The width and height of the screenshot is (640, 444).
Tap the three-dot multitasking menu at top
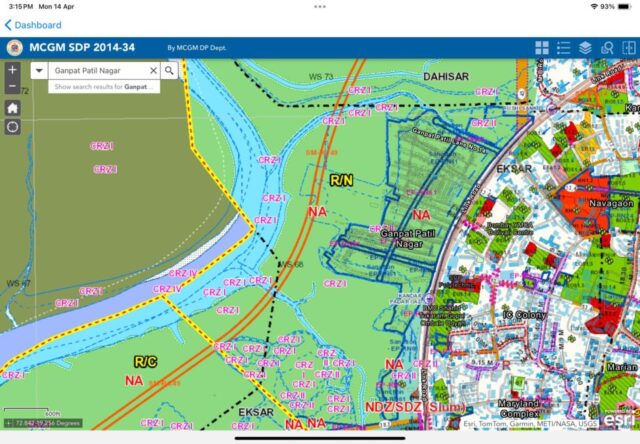tap(320, 6)
